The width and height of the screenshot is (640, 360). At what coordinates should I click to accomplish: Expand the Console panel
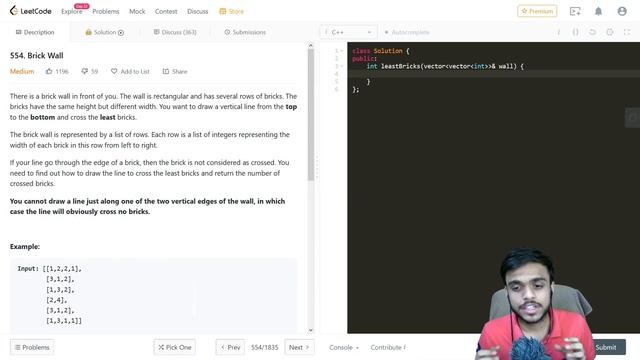coord(344,347)
